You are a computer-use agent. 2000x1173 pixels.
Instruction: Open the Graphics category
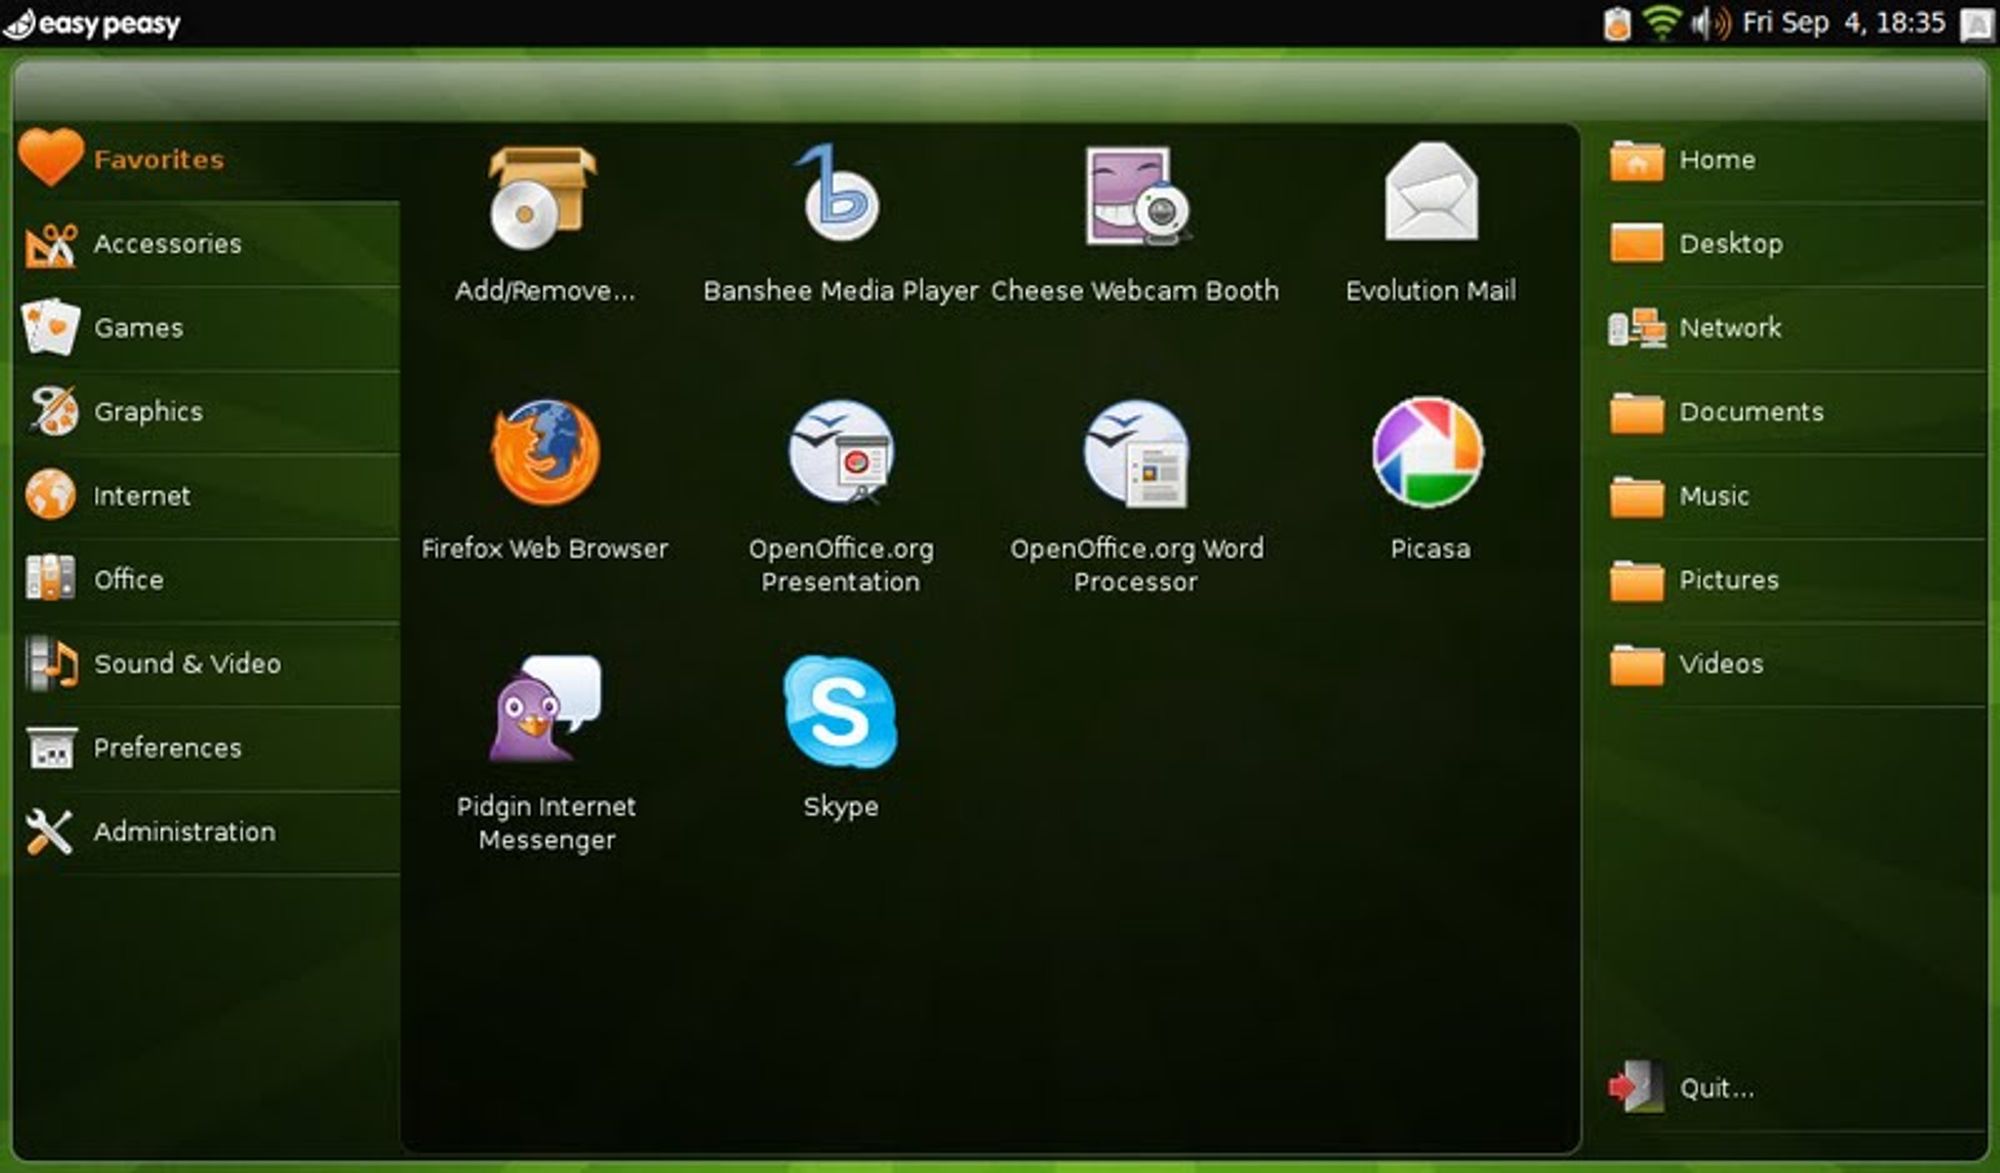tap(207, 412)
